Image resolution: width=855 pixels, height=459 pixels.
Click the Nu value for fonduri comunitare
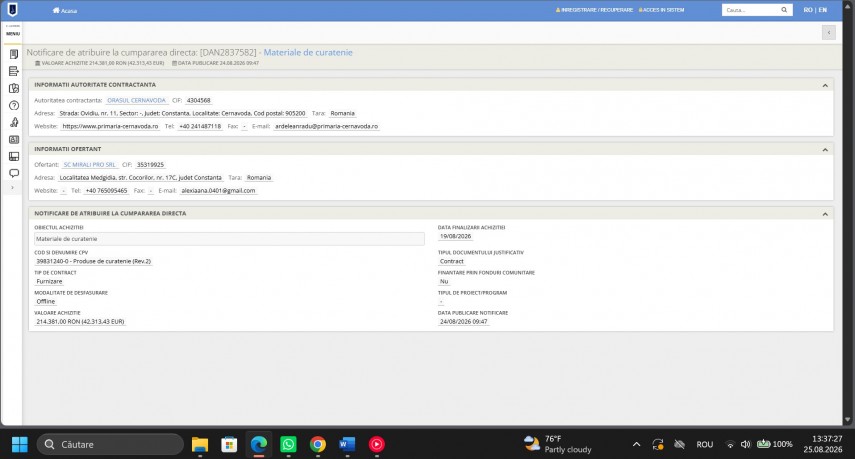[x=444, y=281]
